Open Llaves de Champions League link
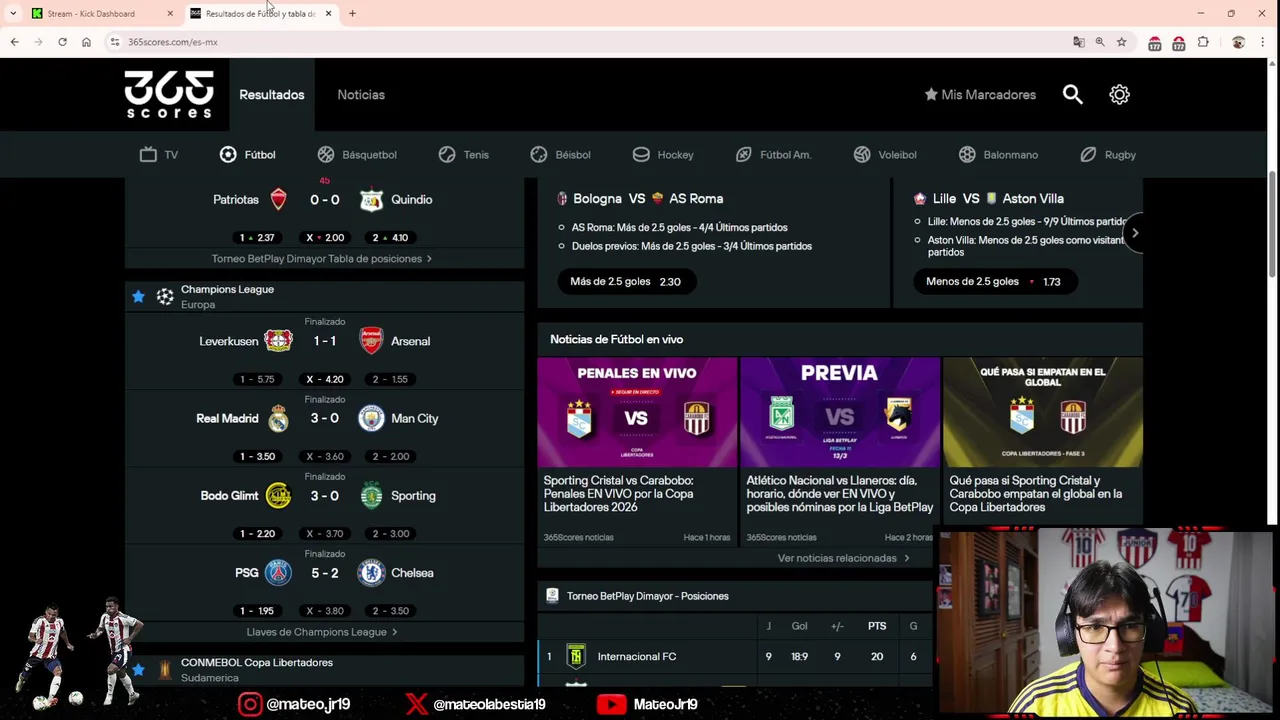 (322, 632)
